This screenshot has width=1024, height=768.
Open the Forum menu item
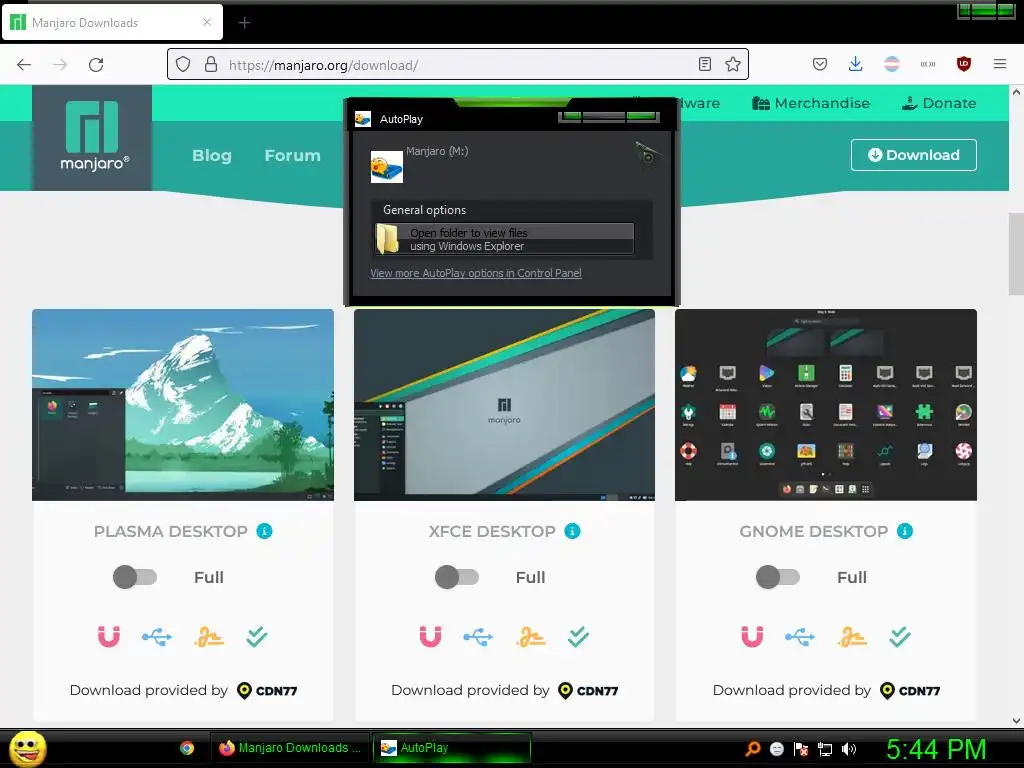(x=293, y=155)
